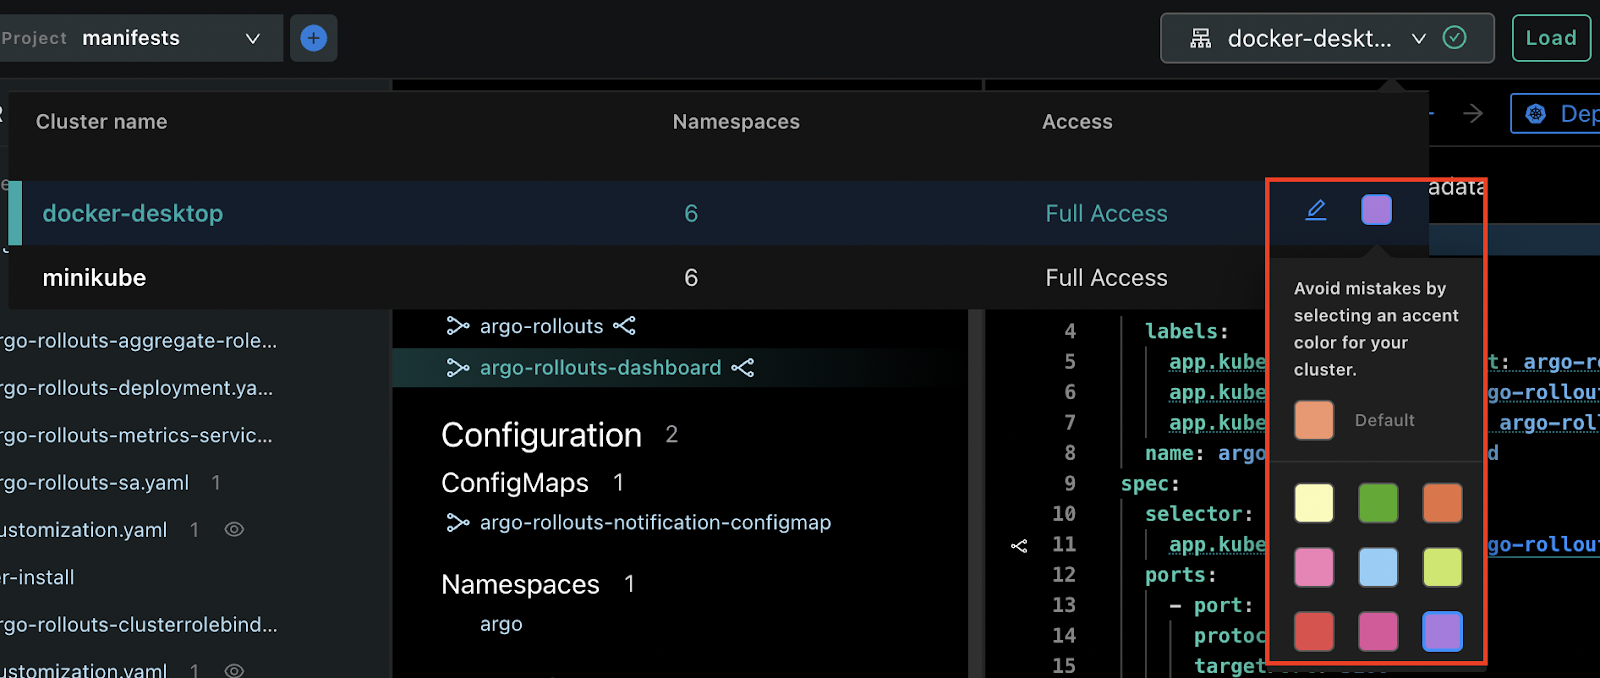Open kustomization.yaml listed above r-install

coord(83,529)
